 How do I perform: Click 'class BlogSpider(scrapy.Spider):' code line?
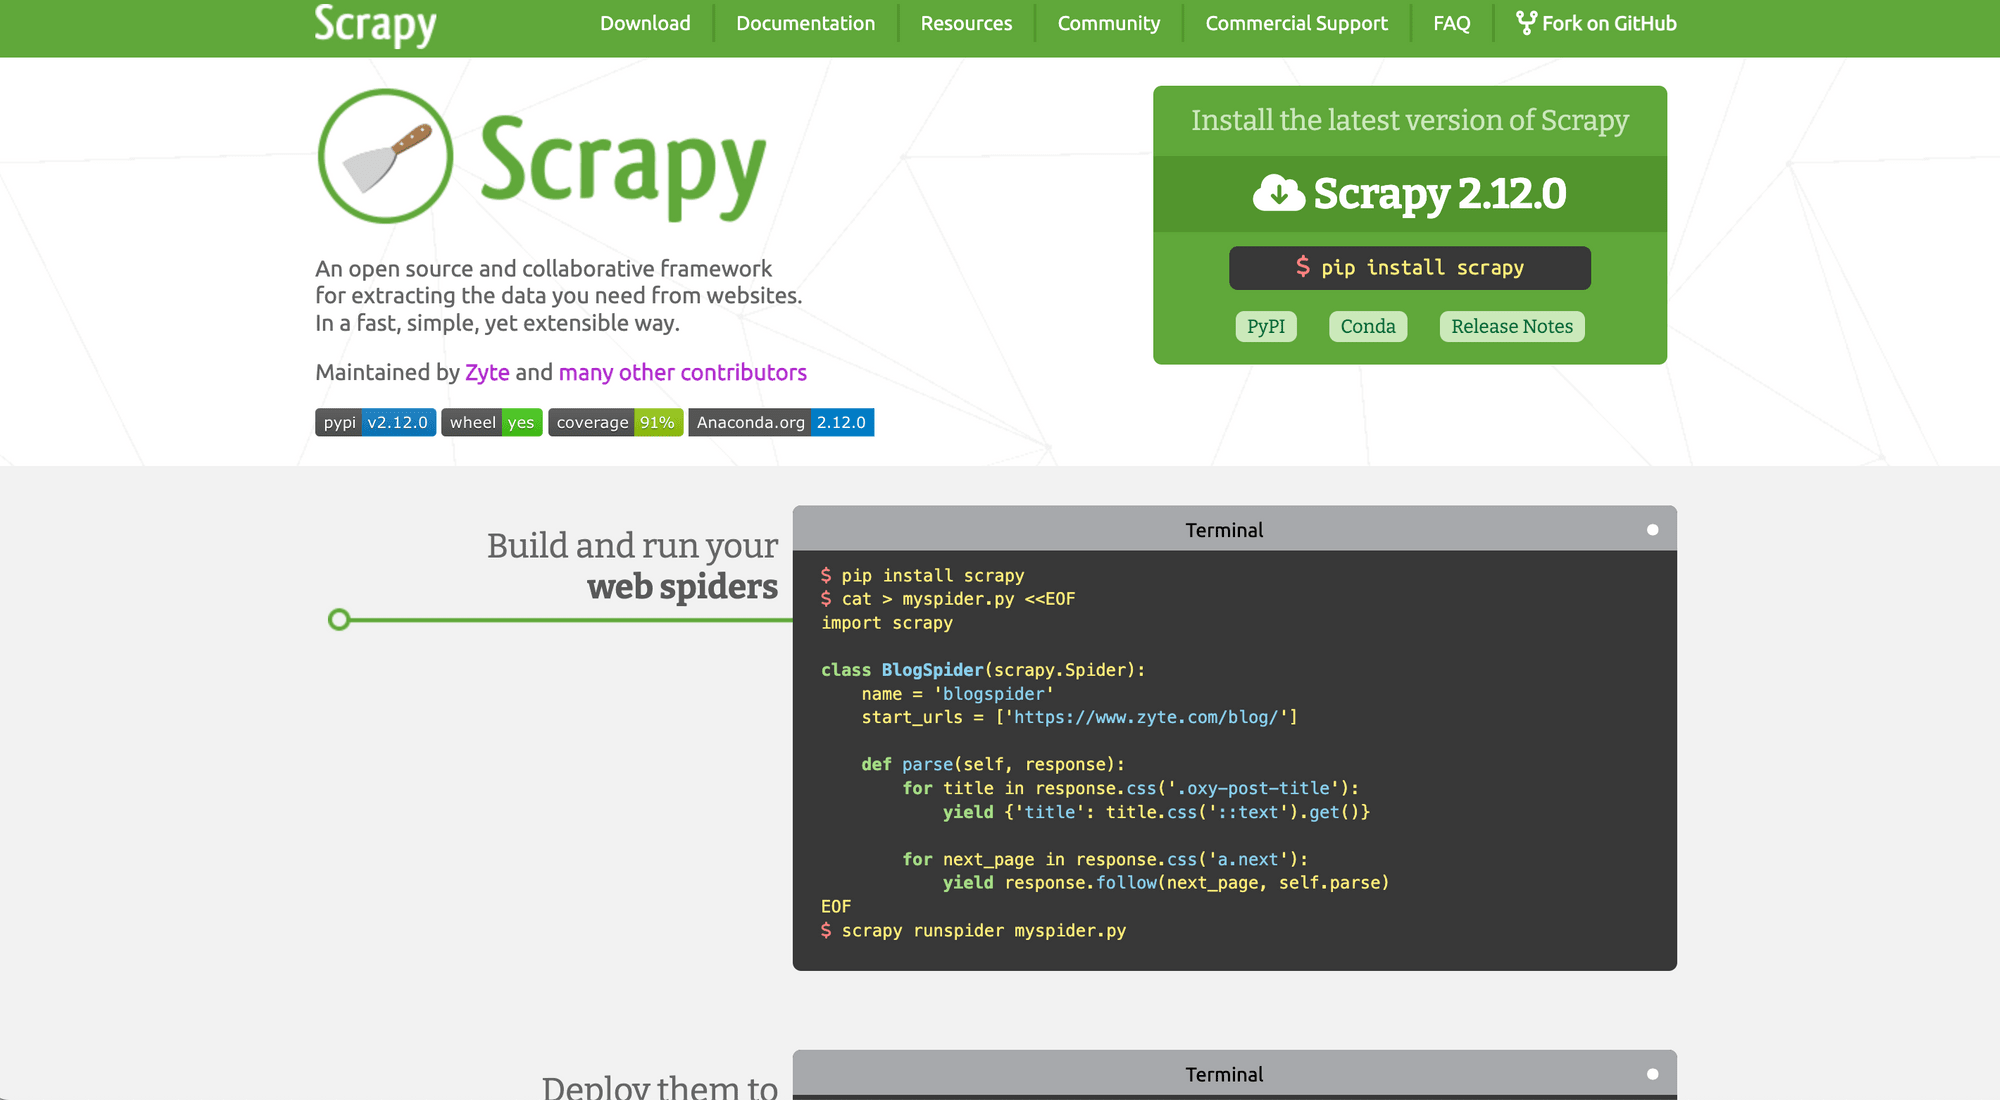click(983, 670)
